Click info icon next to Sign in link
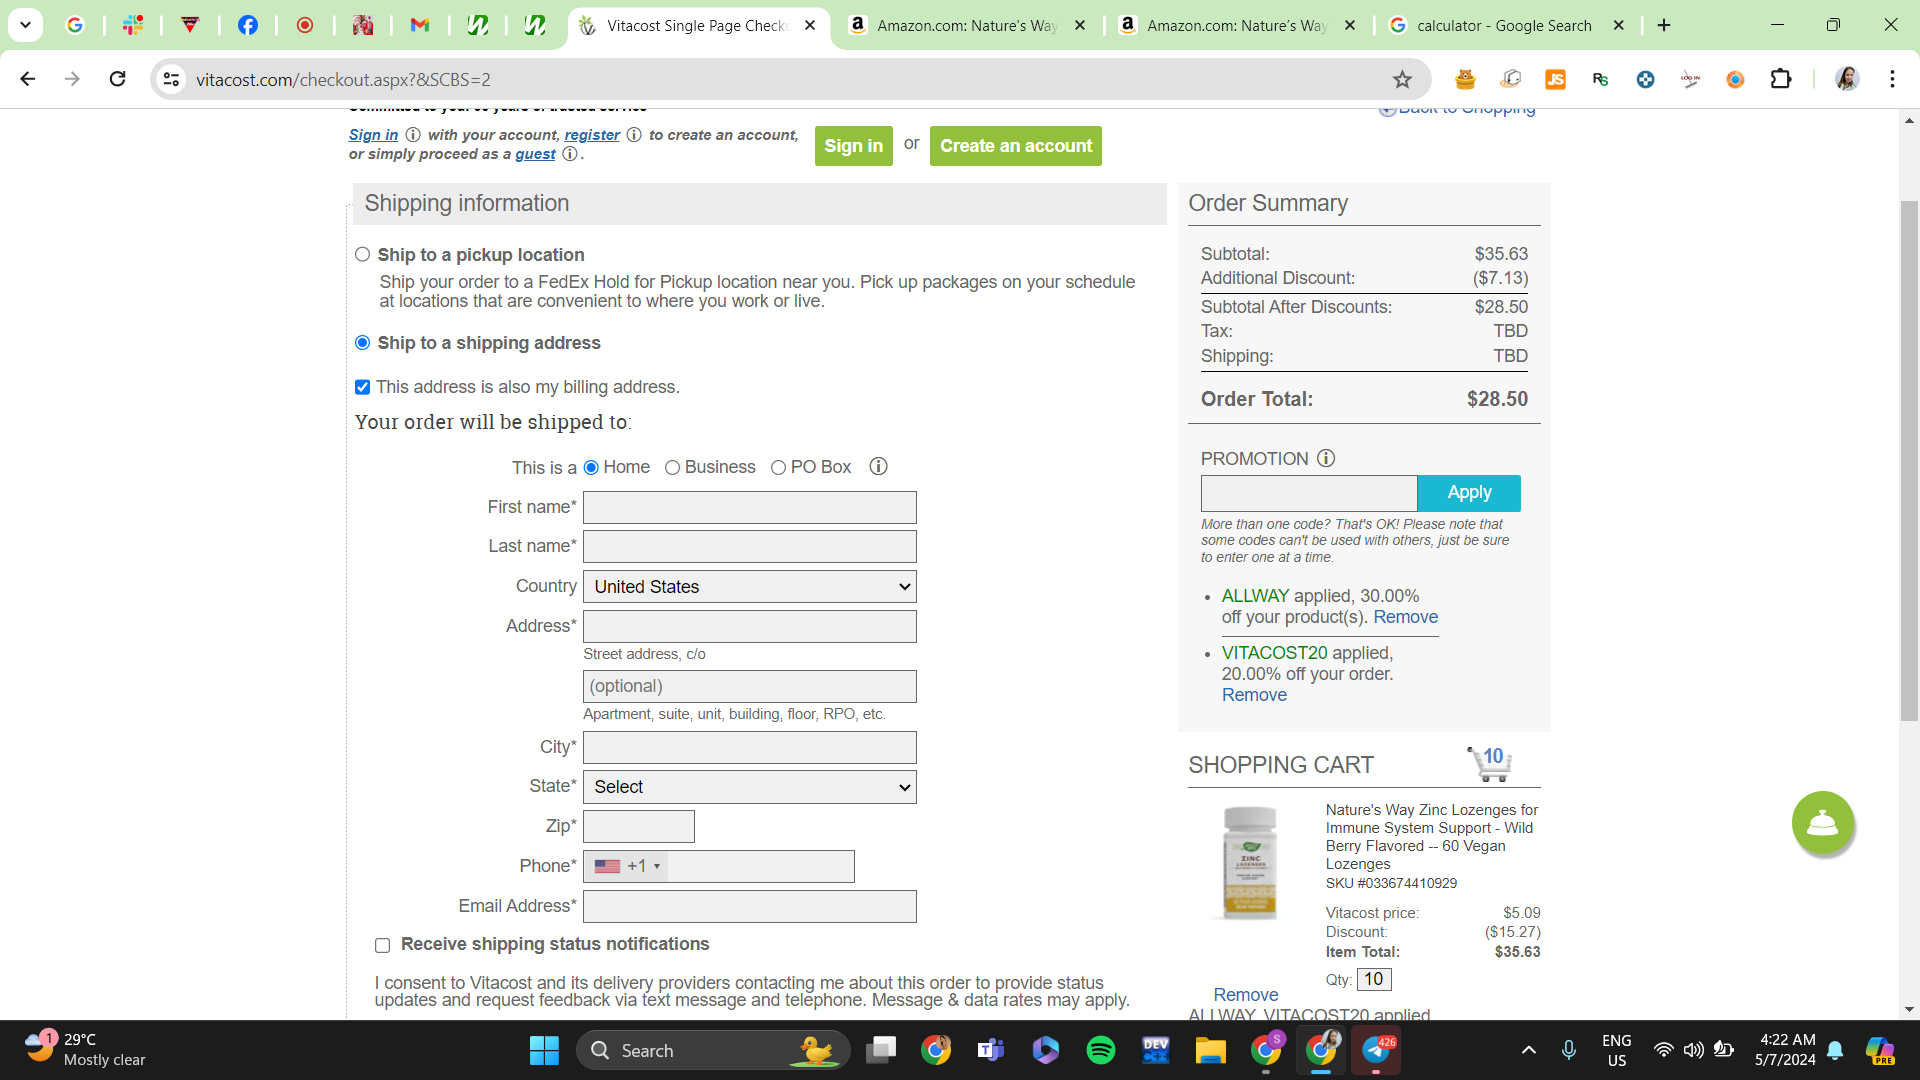This screenshot has height=1080, width=1920. pos(412,135)
